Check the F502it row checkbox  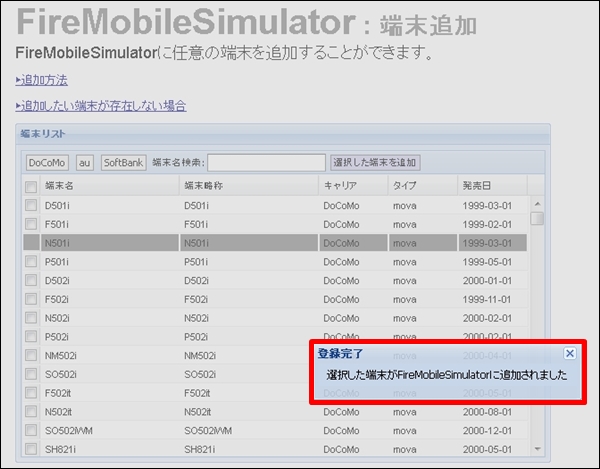pyautogui.click(x=31, y=392)
